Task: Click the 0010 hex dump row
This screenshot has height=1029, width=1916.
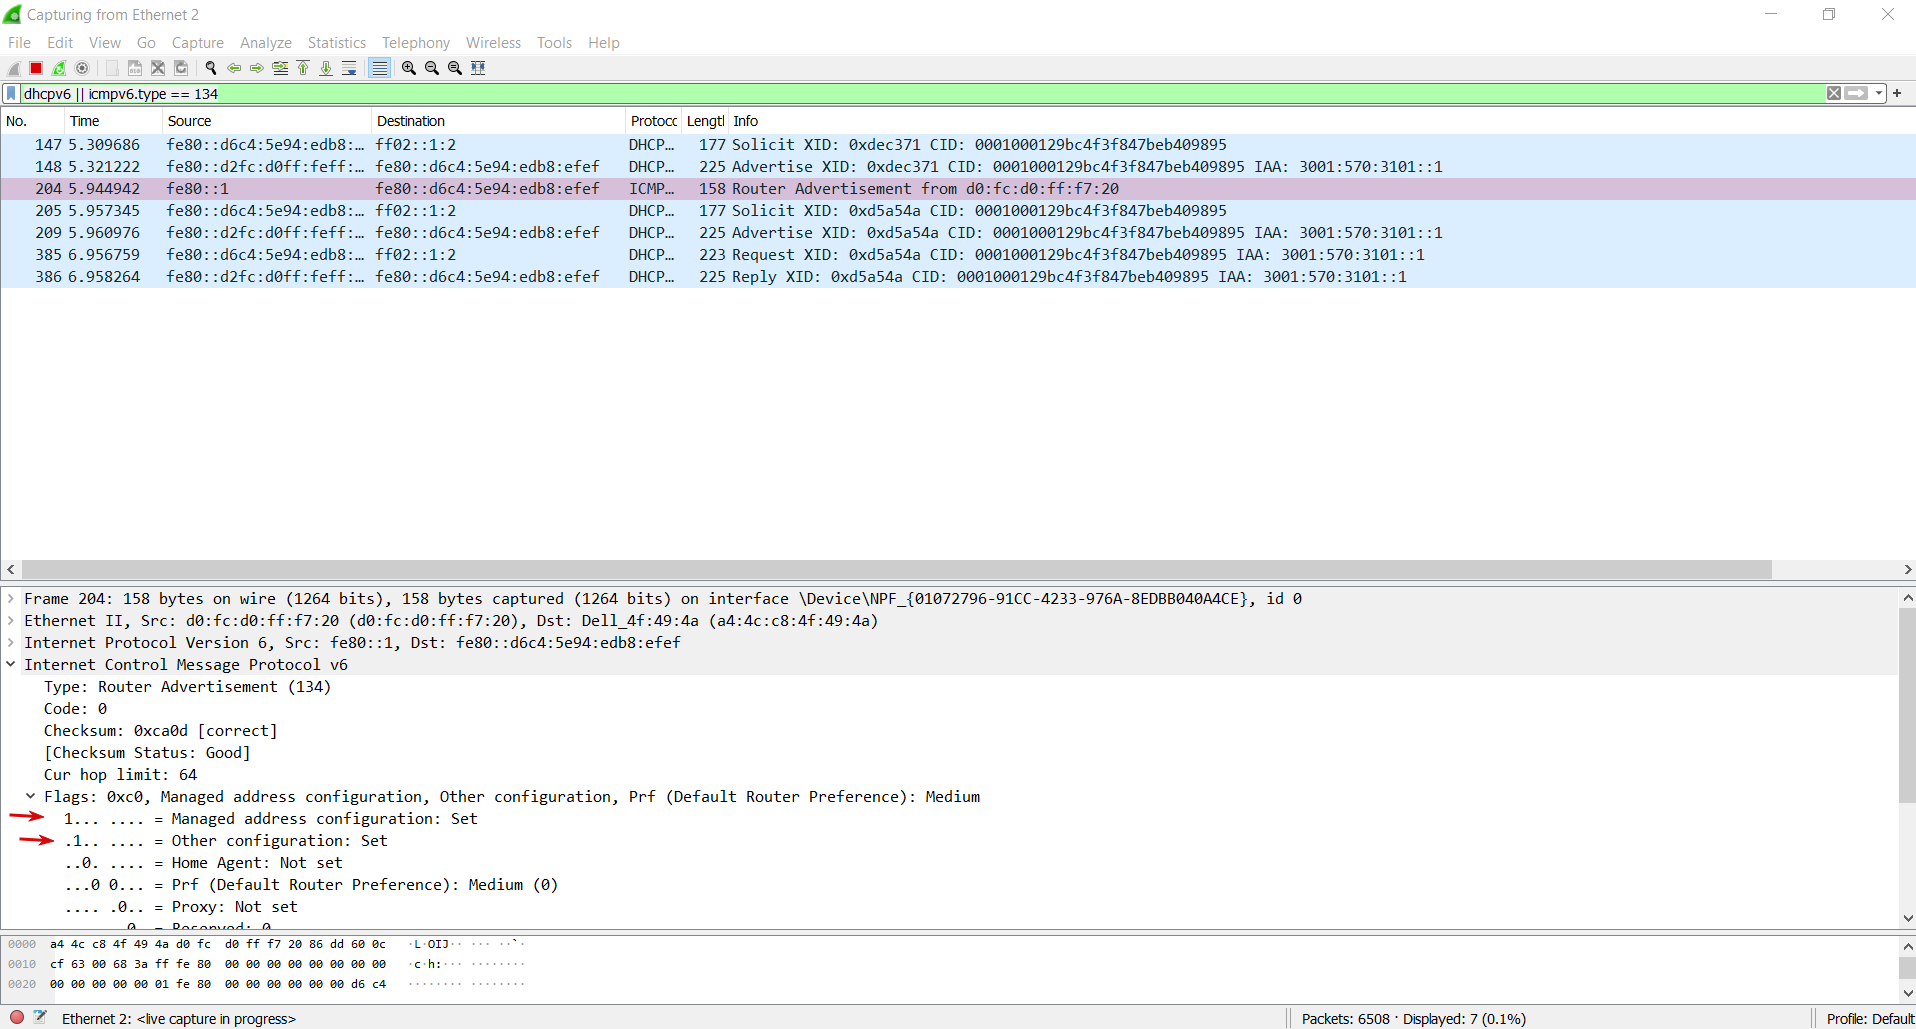Action: [266, 965]
